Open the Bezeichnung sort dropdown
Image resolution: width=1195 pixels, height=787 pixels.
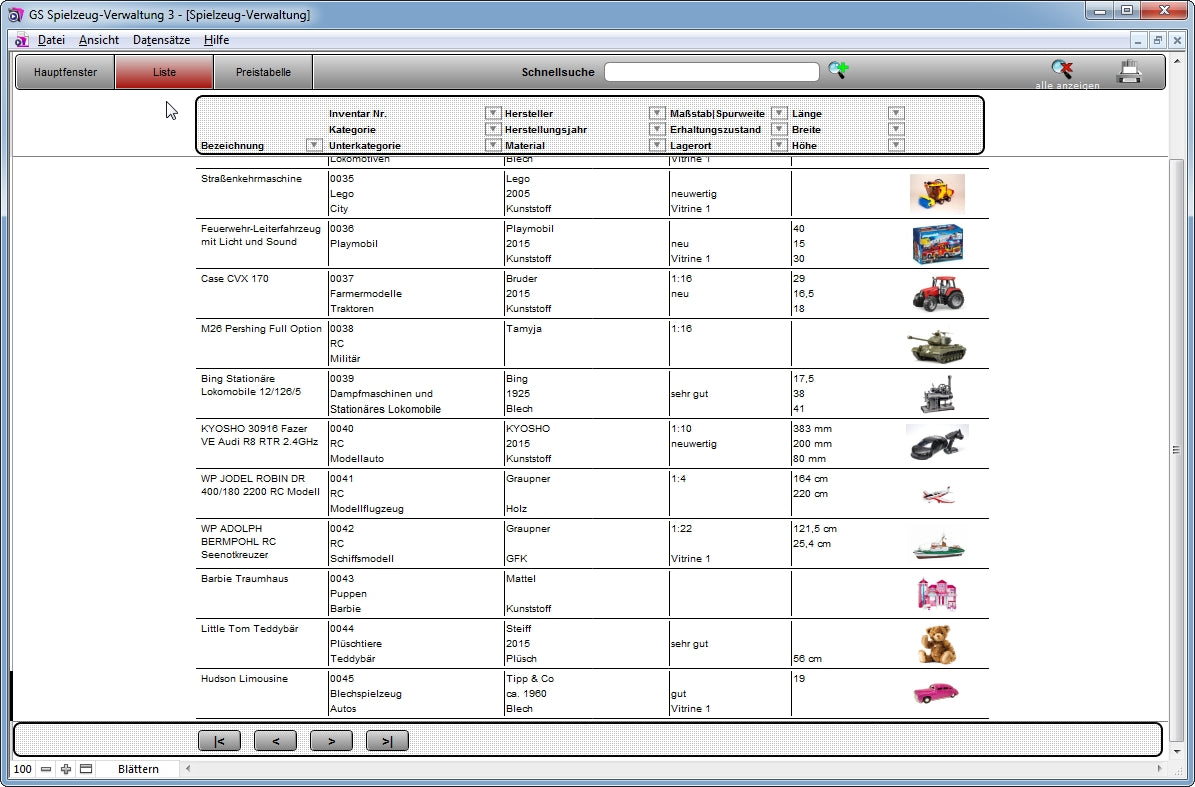click(313, 146)
